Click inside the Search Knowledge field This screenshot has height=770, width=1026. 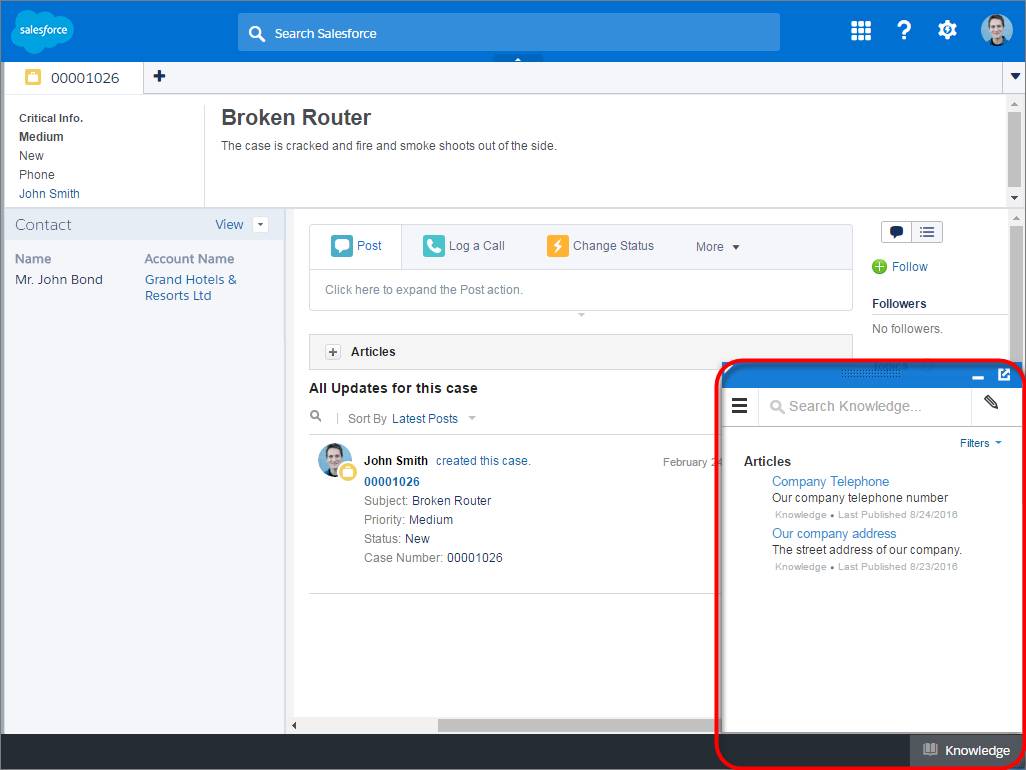(866, 406)
